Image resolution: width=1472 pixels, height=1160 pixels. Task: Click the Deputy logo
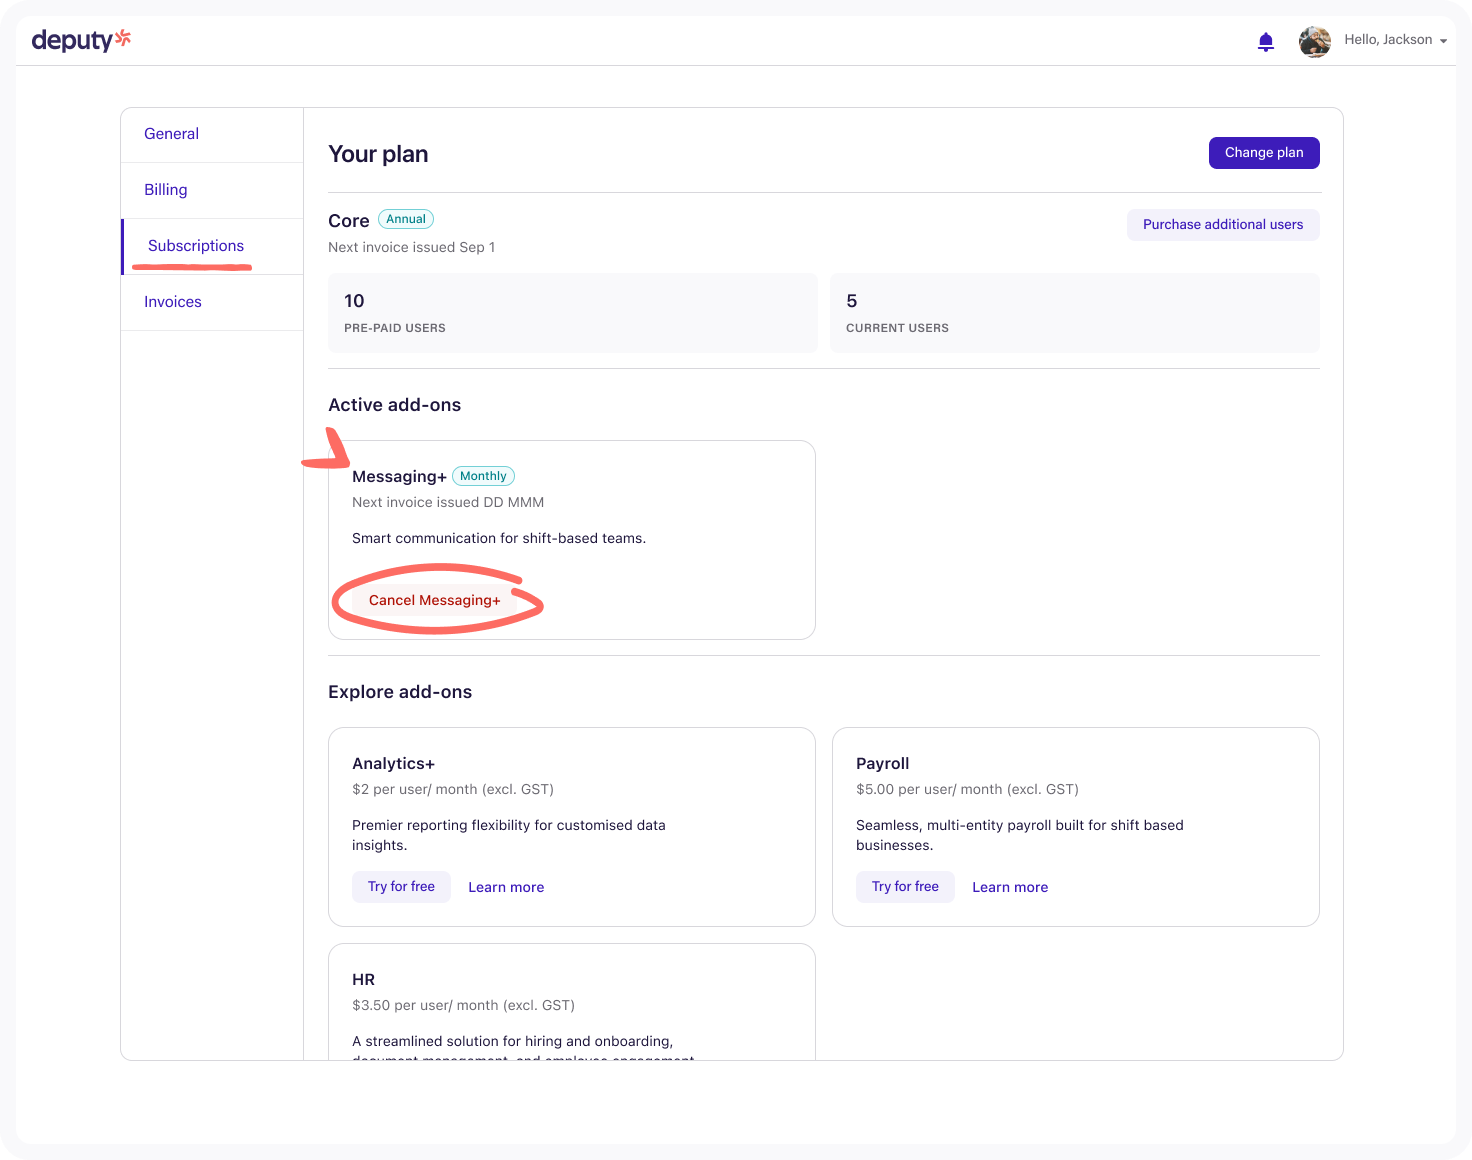tap(81, 40)
